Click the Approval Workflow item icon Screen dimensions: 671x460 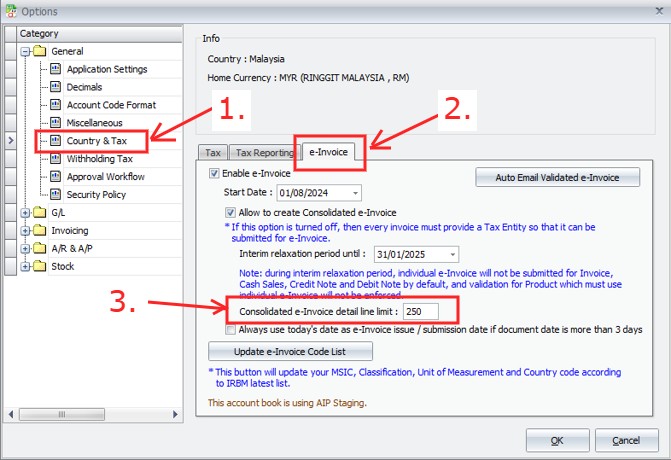click(56, 177)
